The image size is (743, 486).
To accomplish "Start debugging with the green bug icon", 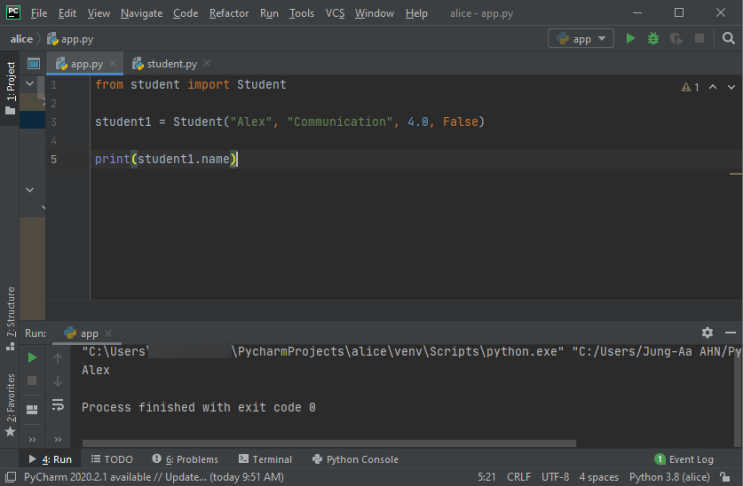I will point(653,38).
